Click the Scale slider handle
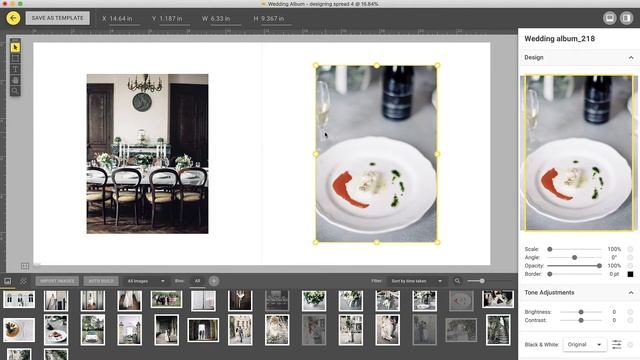The image size is (640, 360). click(550, 249)
